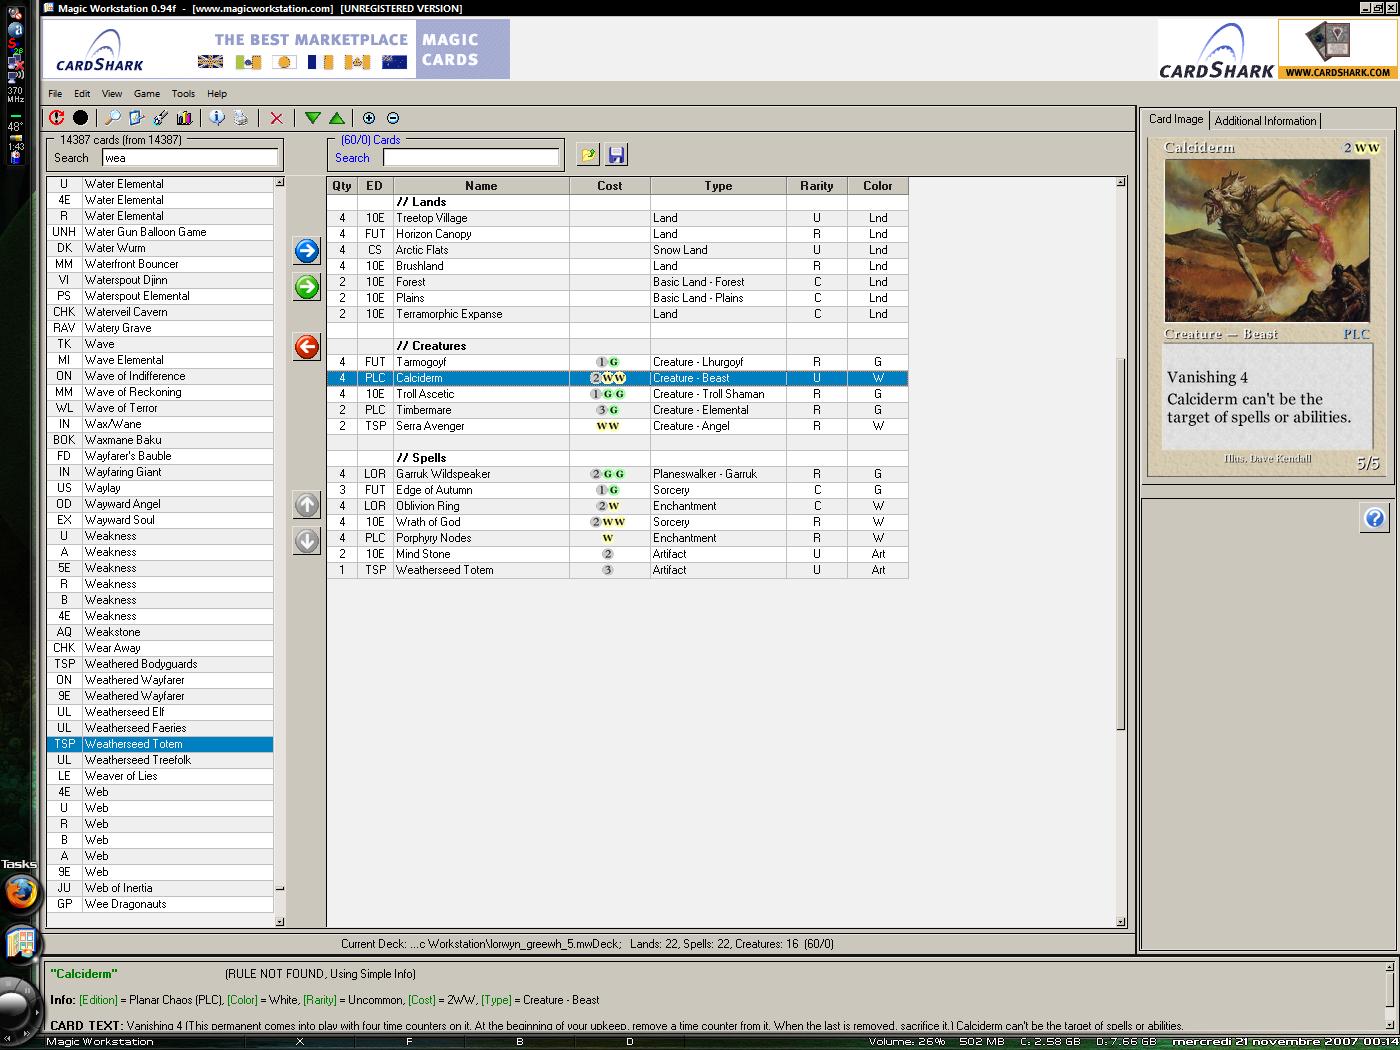The height and width of the screenshot is (1050, 1400).
Task: Select Weathered Bodyguards in card database
Action: 160,664
